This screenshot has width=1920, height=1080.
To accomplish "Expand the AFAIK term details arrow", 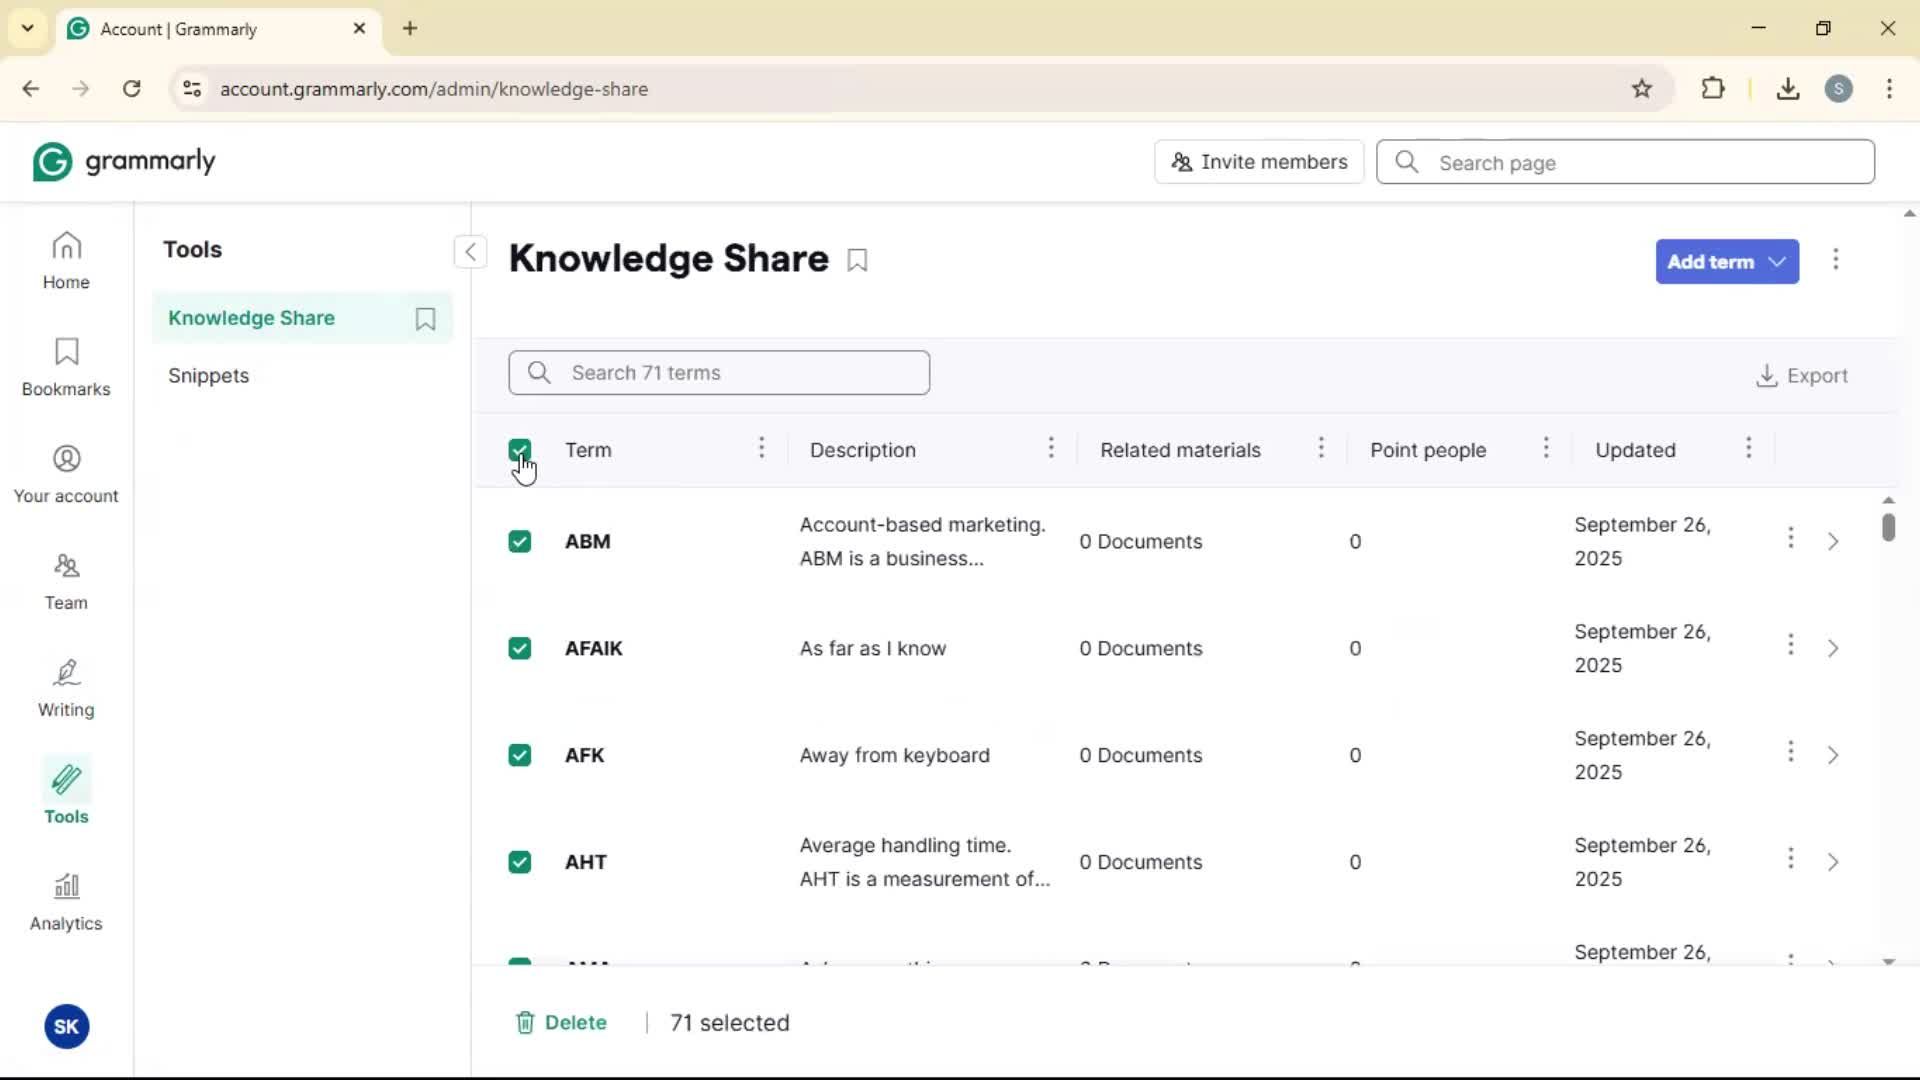I will point(1832,648).
